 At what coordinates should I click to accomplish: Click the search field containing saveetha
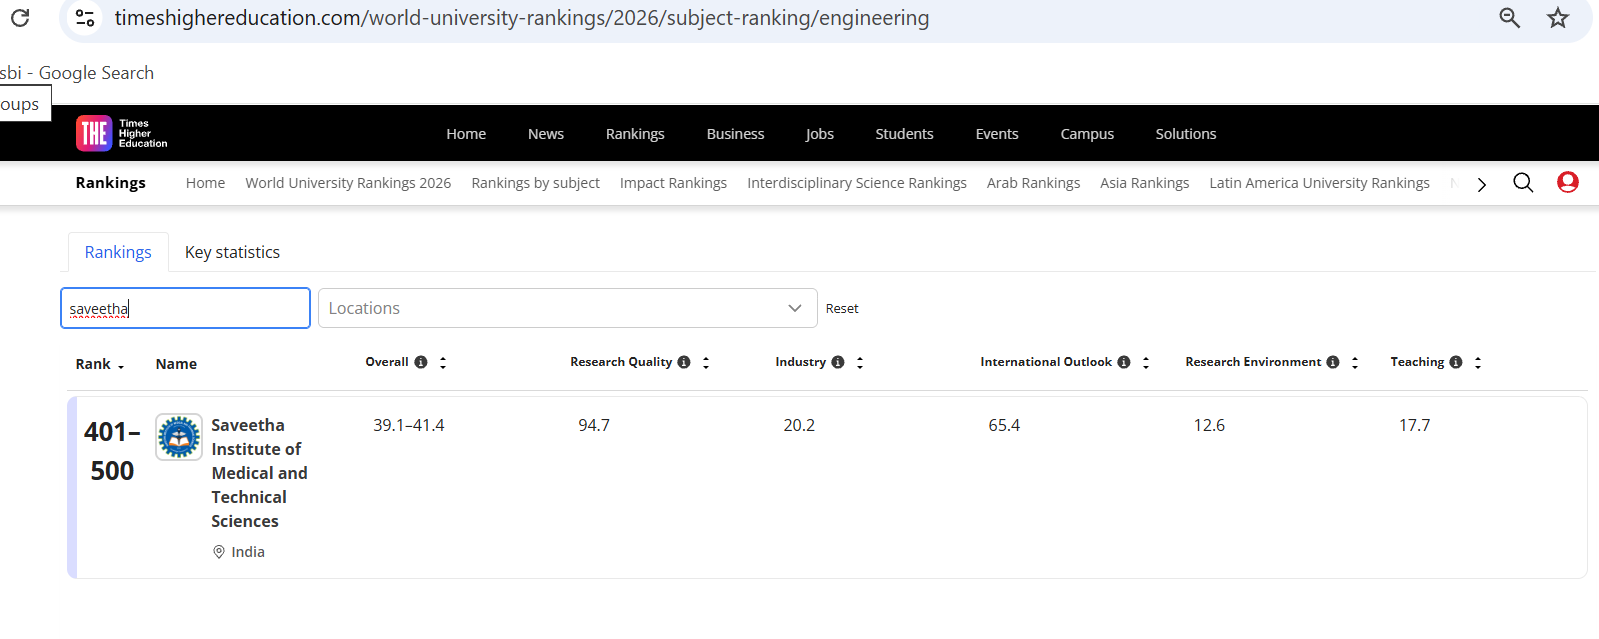tap(185, 308)
